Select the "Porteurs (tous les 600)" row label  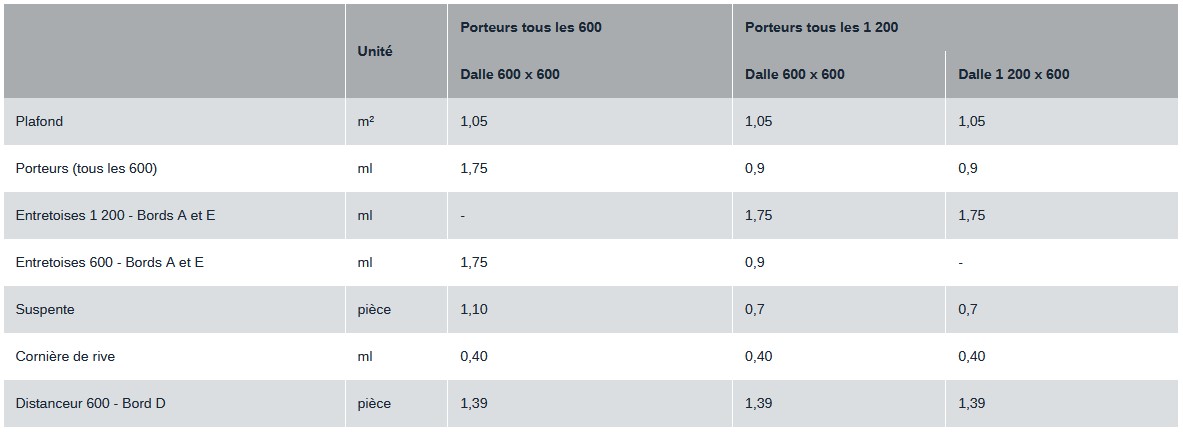point(86,168)
